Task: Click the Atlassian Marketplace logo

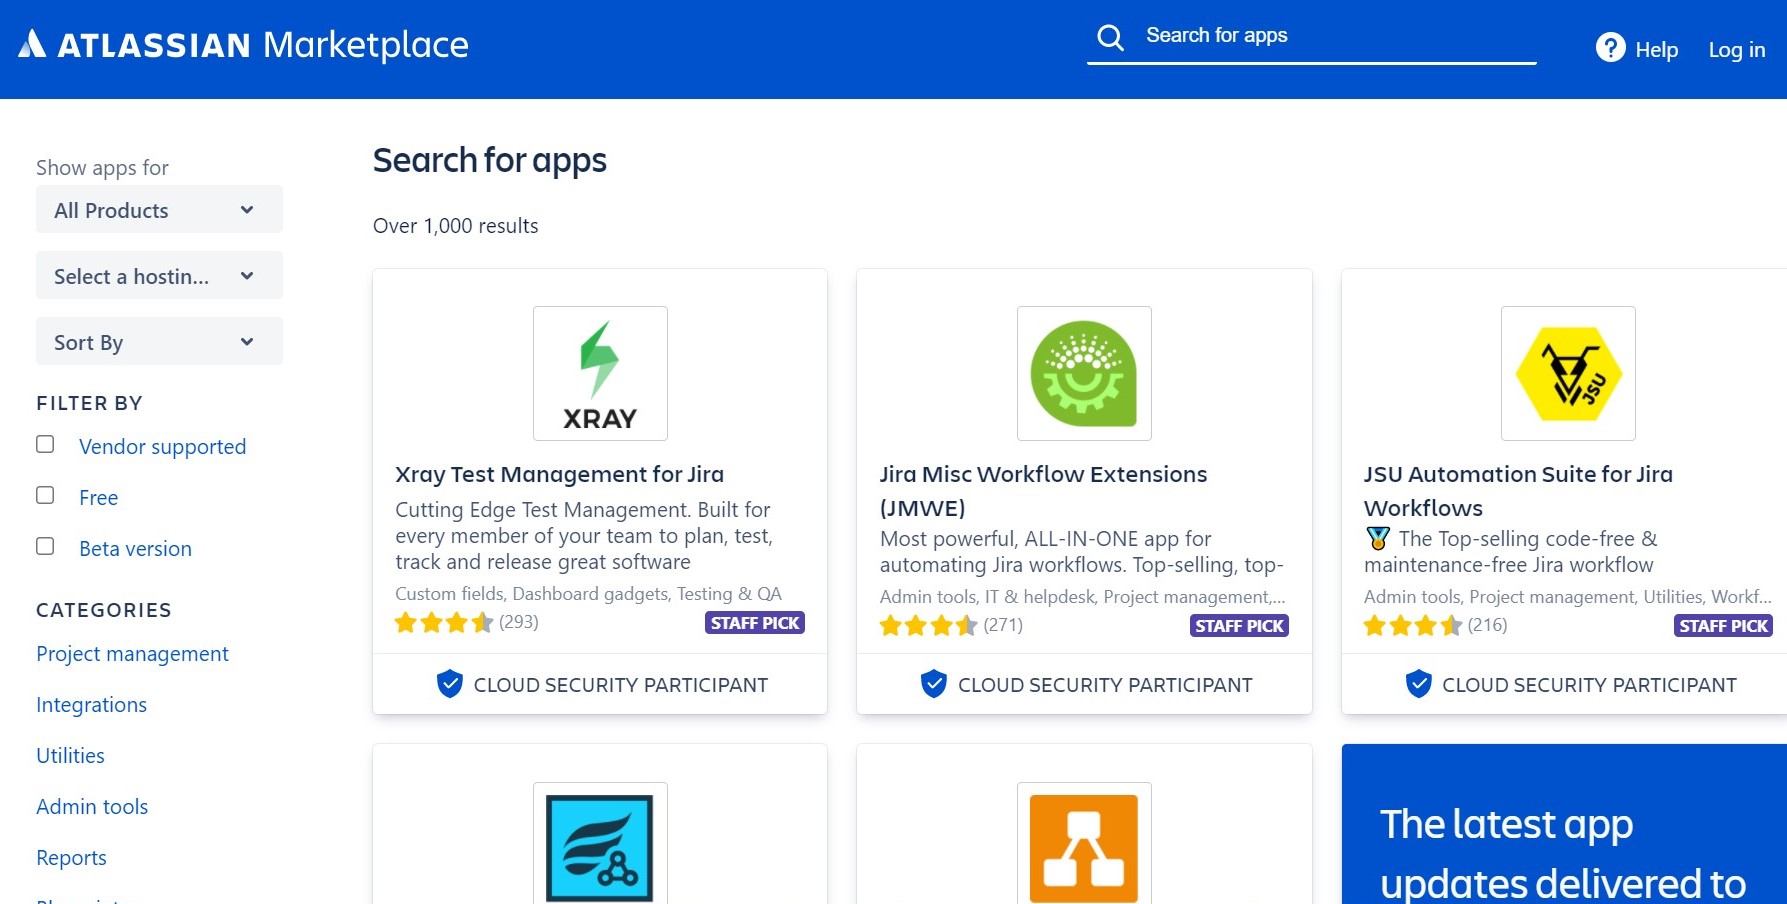Action: (243, 45)
